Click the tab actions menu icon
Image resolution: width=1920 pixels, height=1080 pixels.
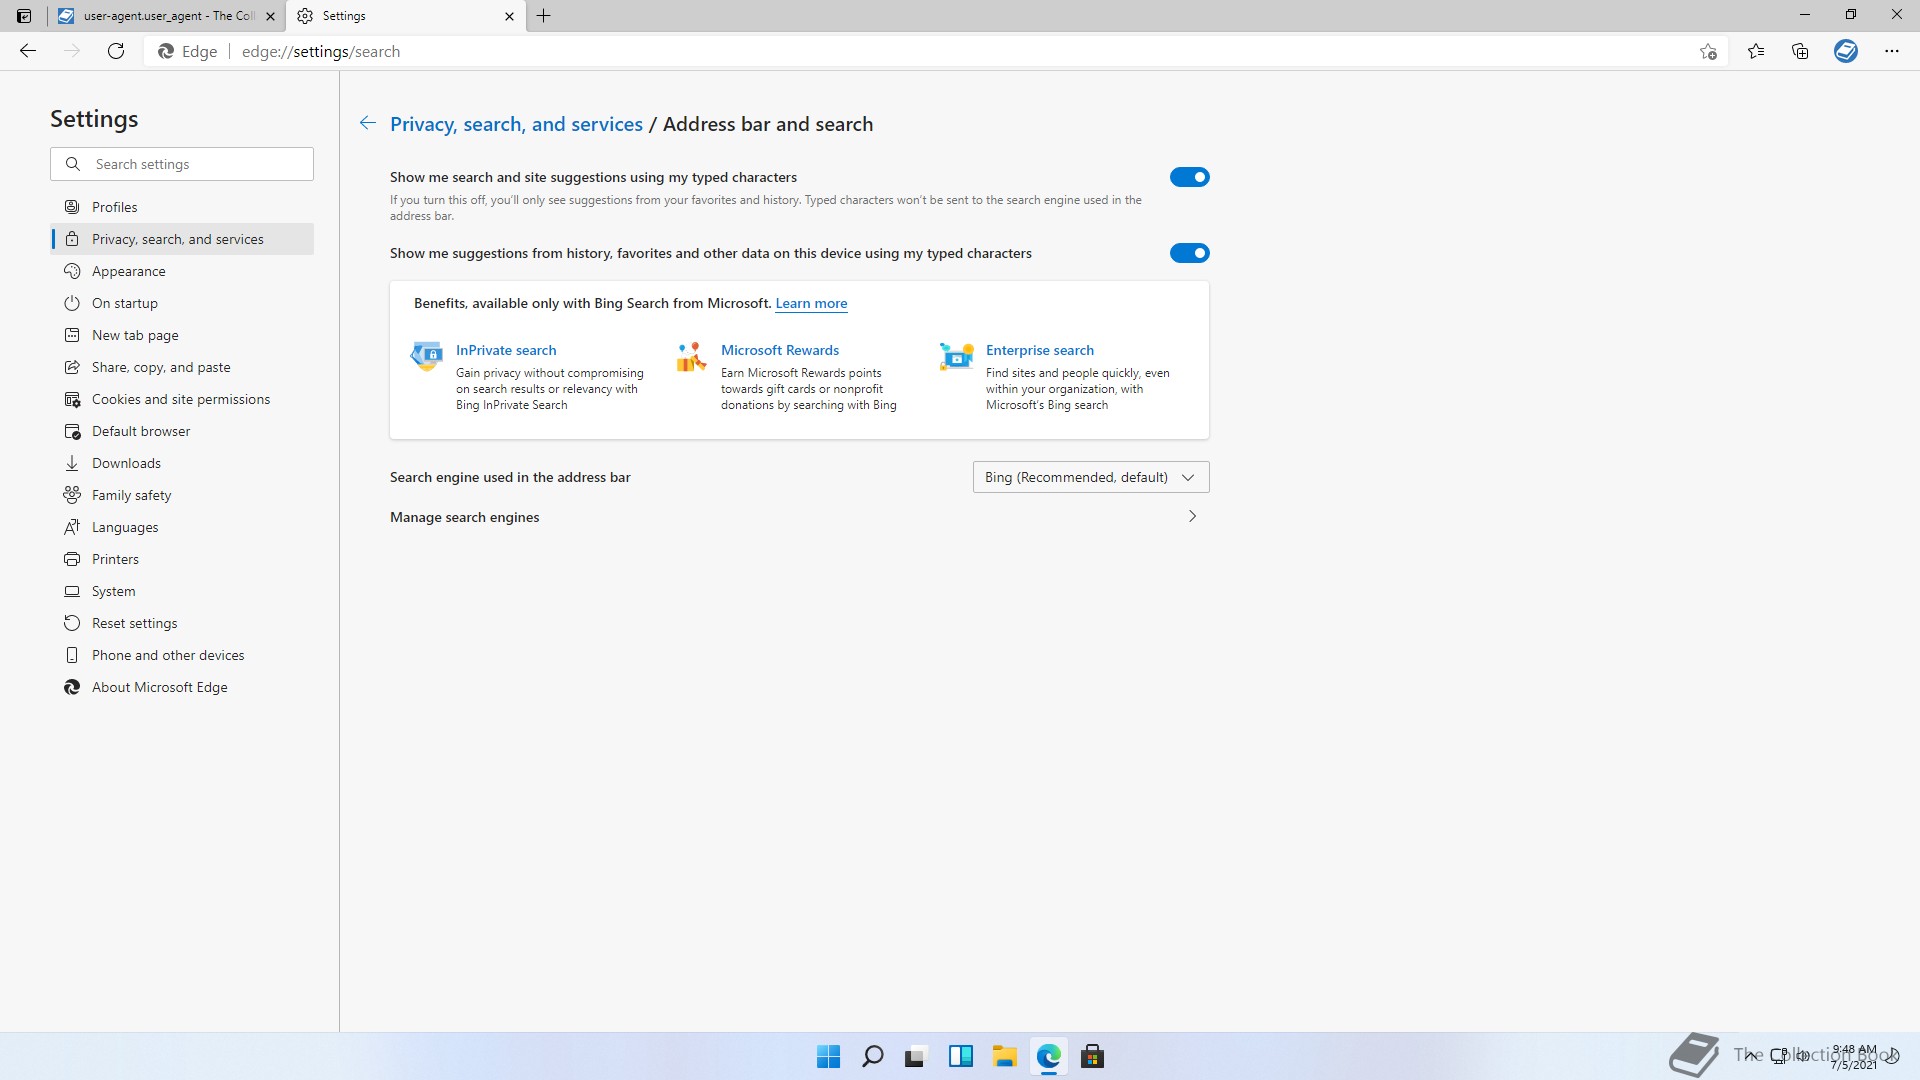(24, 16)
